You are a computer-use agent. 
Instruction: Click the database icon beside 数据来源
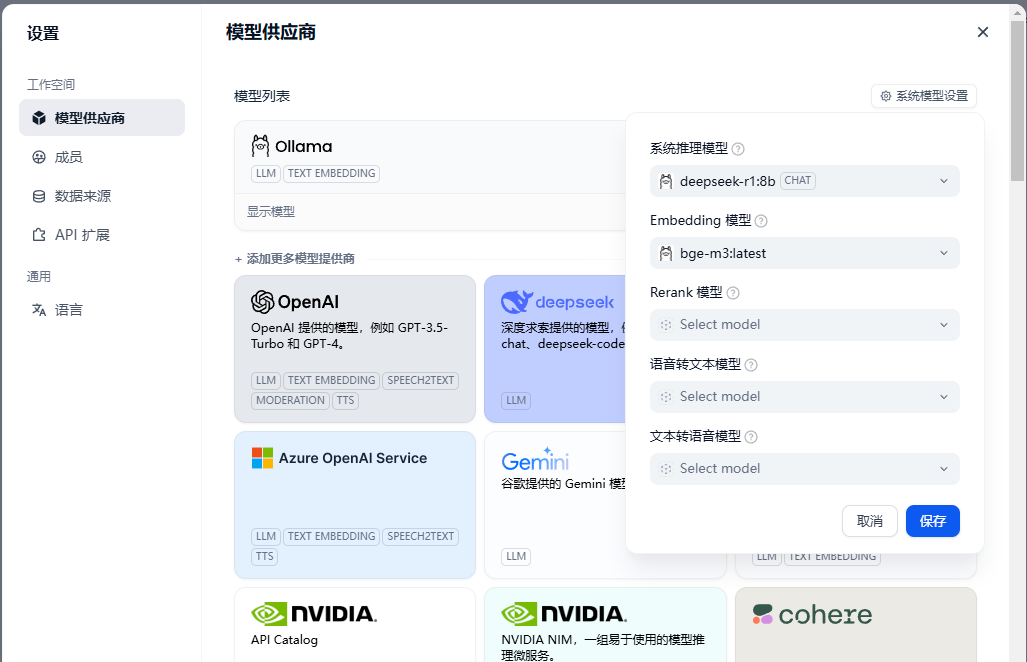click(39, 196)
